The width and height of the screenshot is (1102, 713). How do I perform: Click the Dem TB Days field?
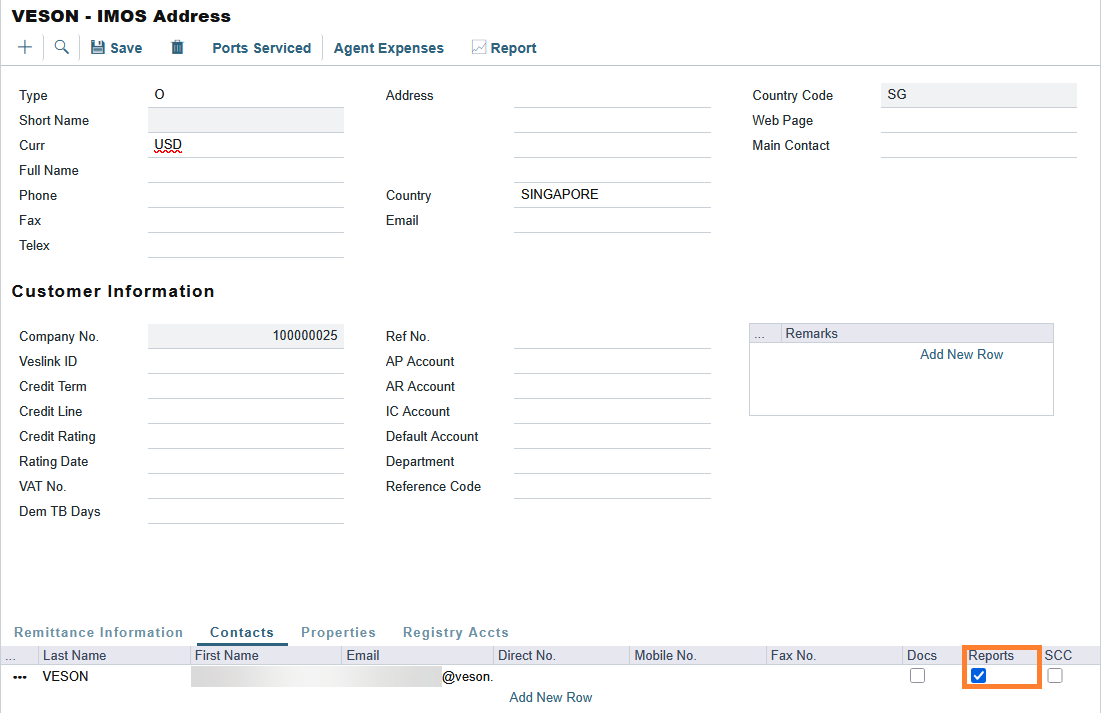click(246, 512)
